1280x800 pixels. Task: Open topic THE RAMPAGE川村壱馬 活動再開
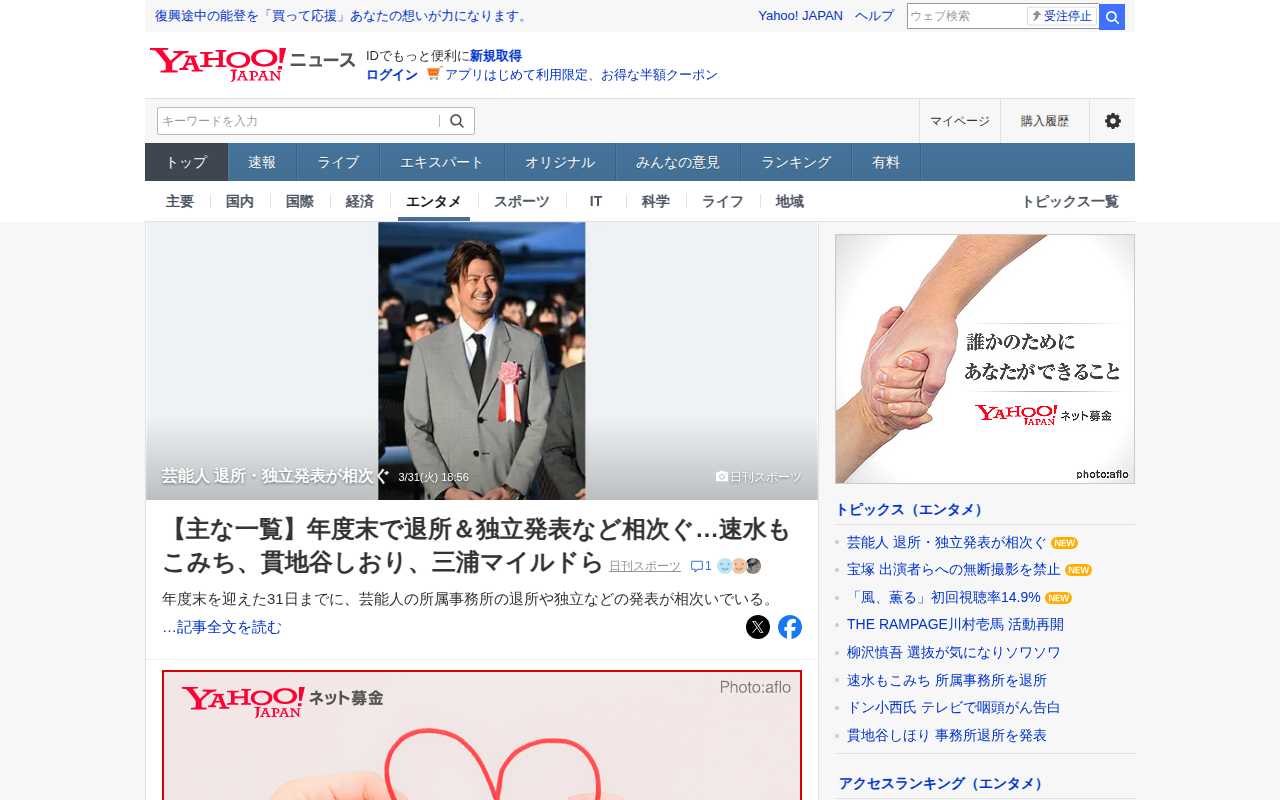955,624
